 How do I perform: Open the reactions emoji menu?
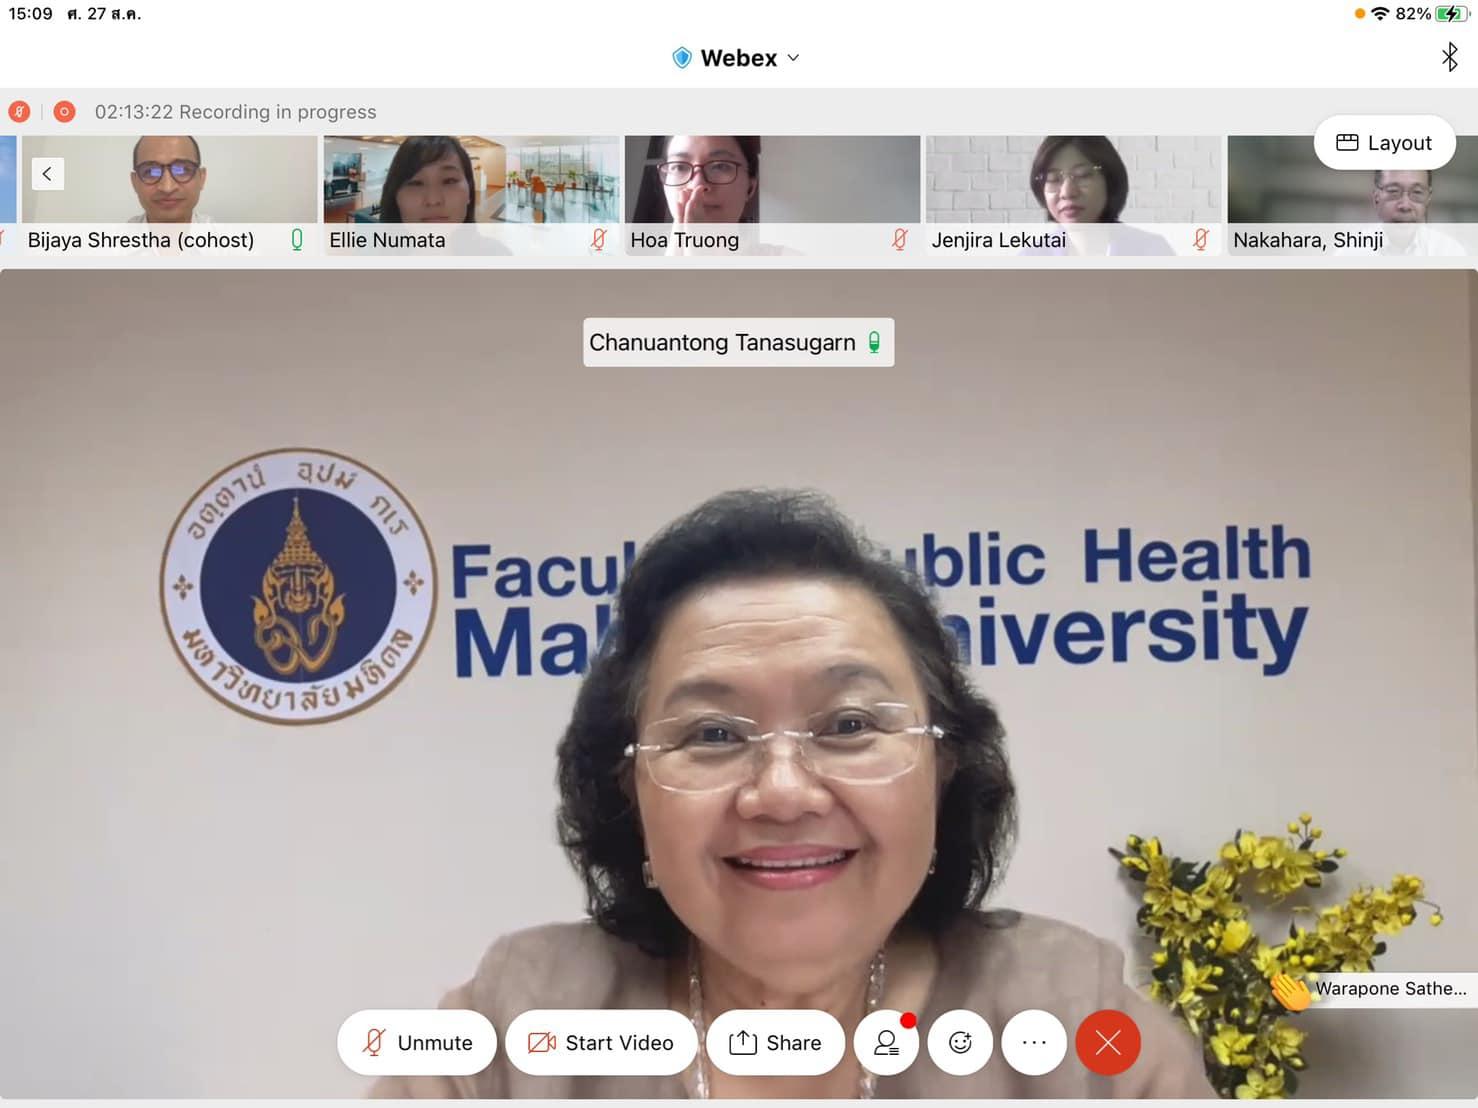pos(960,1043)
